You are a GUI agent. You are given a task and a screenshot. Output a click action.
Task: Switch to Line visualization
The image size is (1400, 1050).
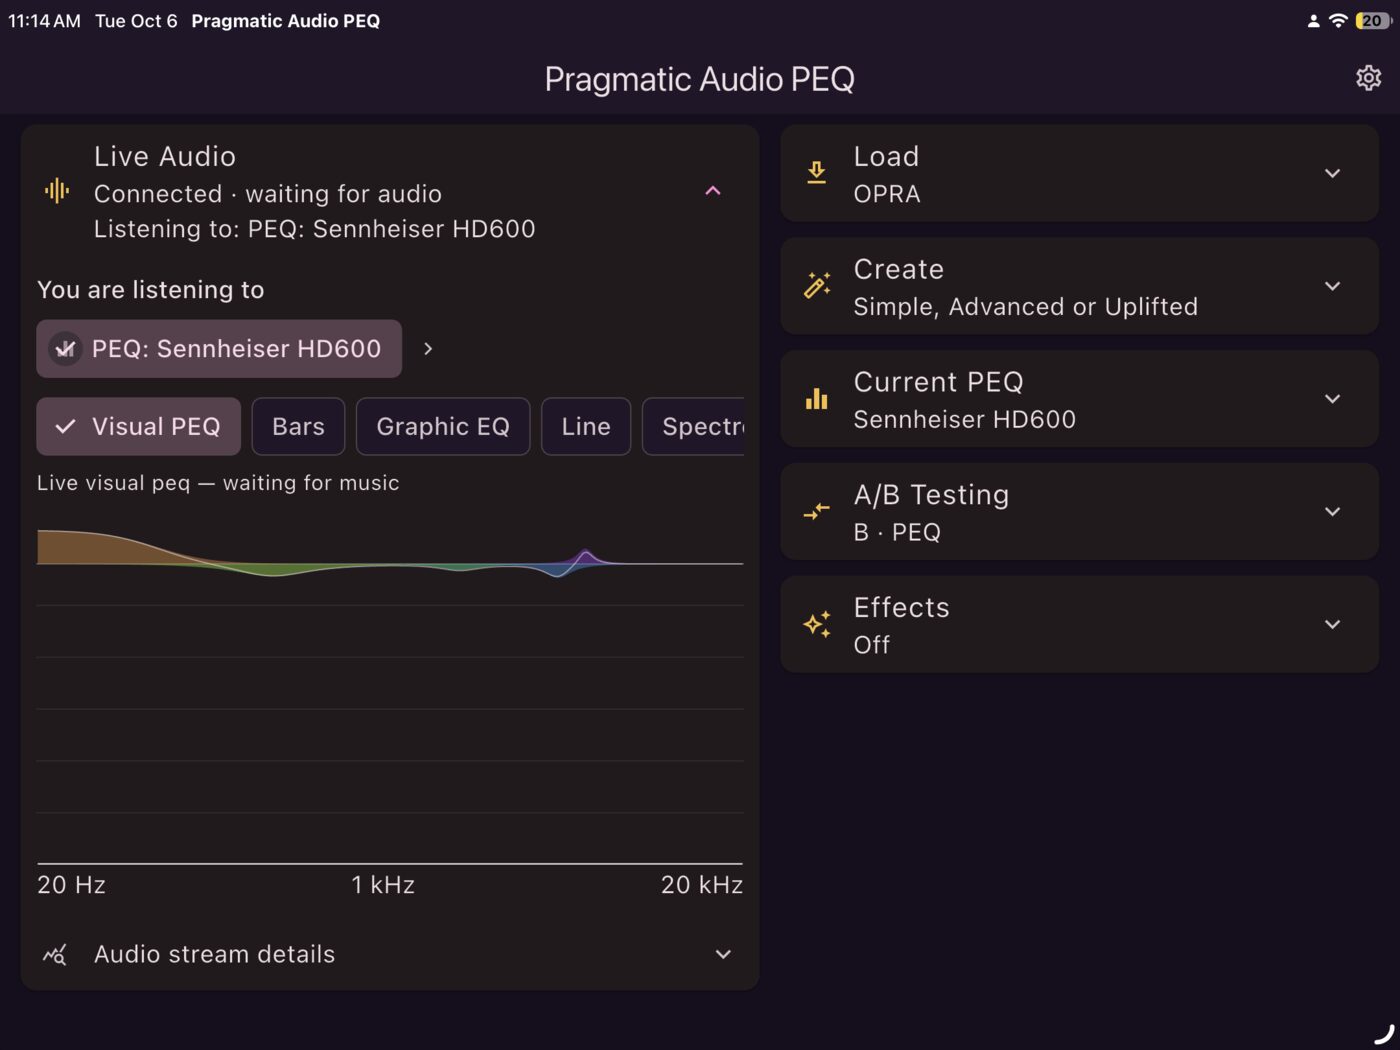coord(586,427)
